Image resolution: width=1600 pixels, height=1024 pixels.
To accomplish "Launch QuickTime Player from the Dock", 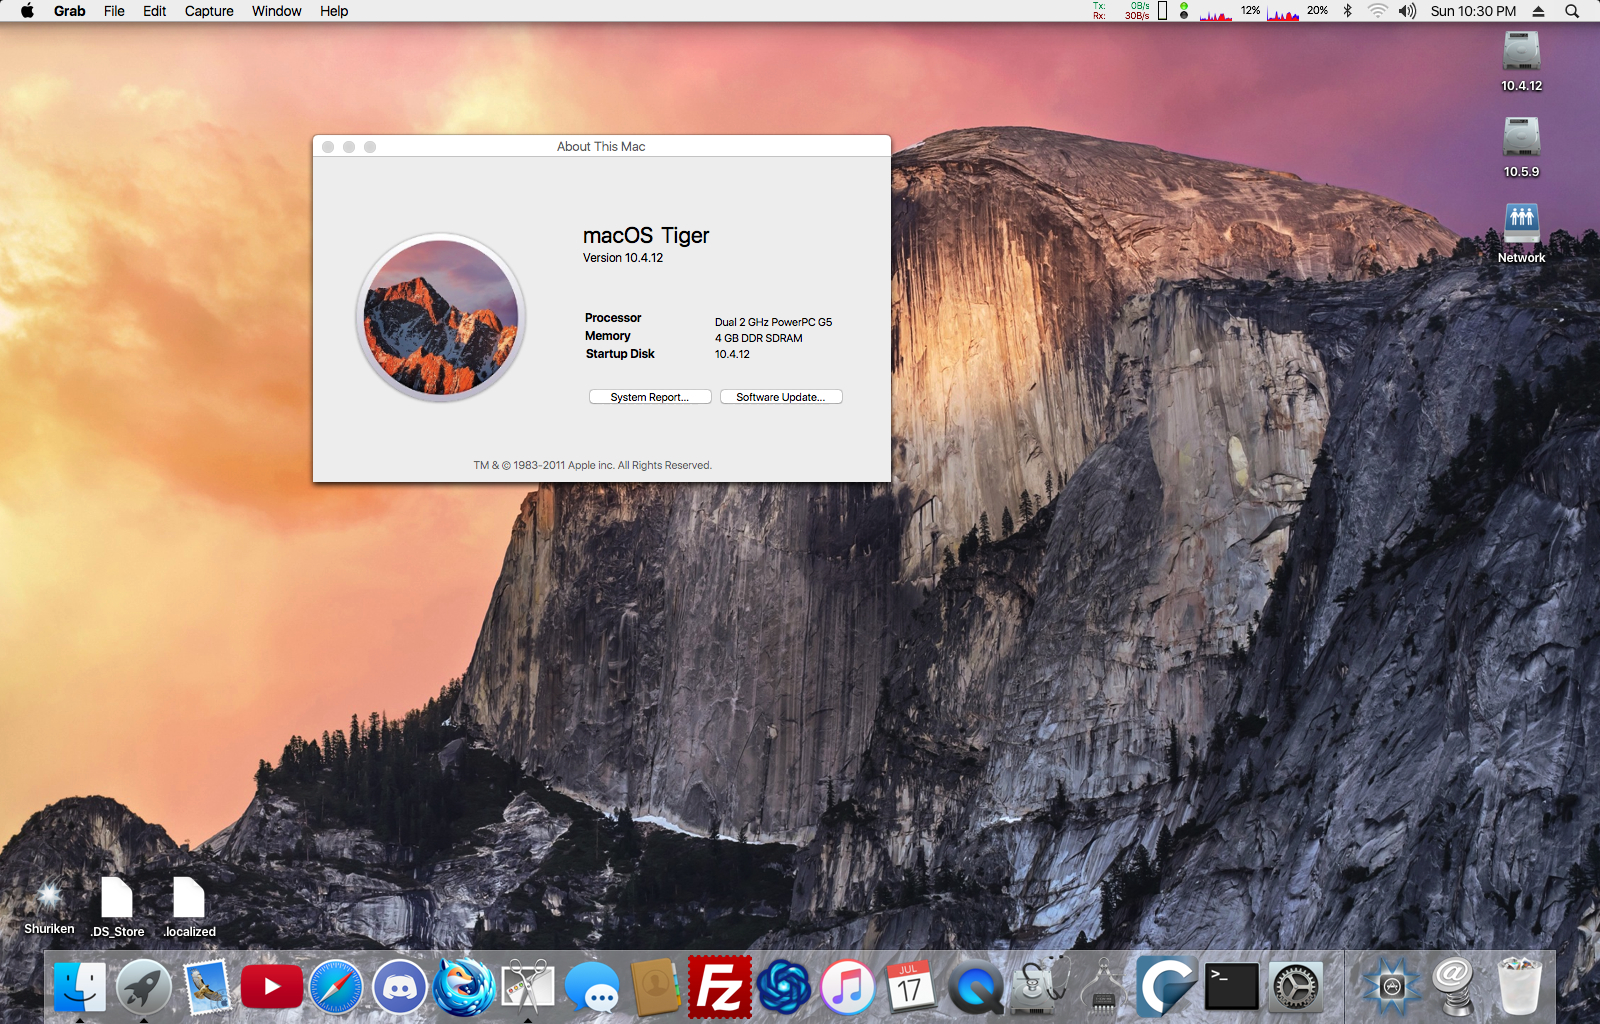I will point(976,987).
